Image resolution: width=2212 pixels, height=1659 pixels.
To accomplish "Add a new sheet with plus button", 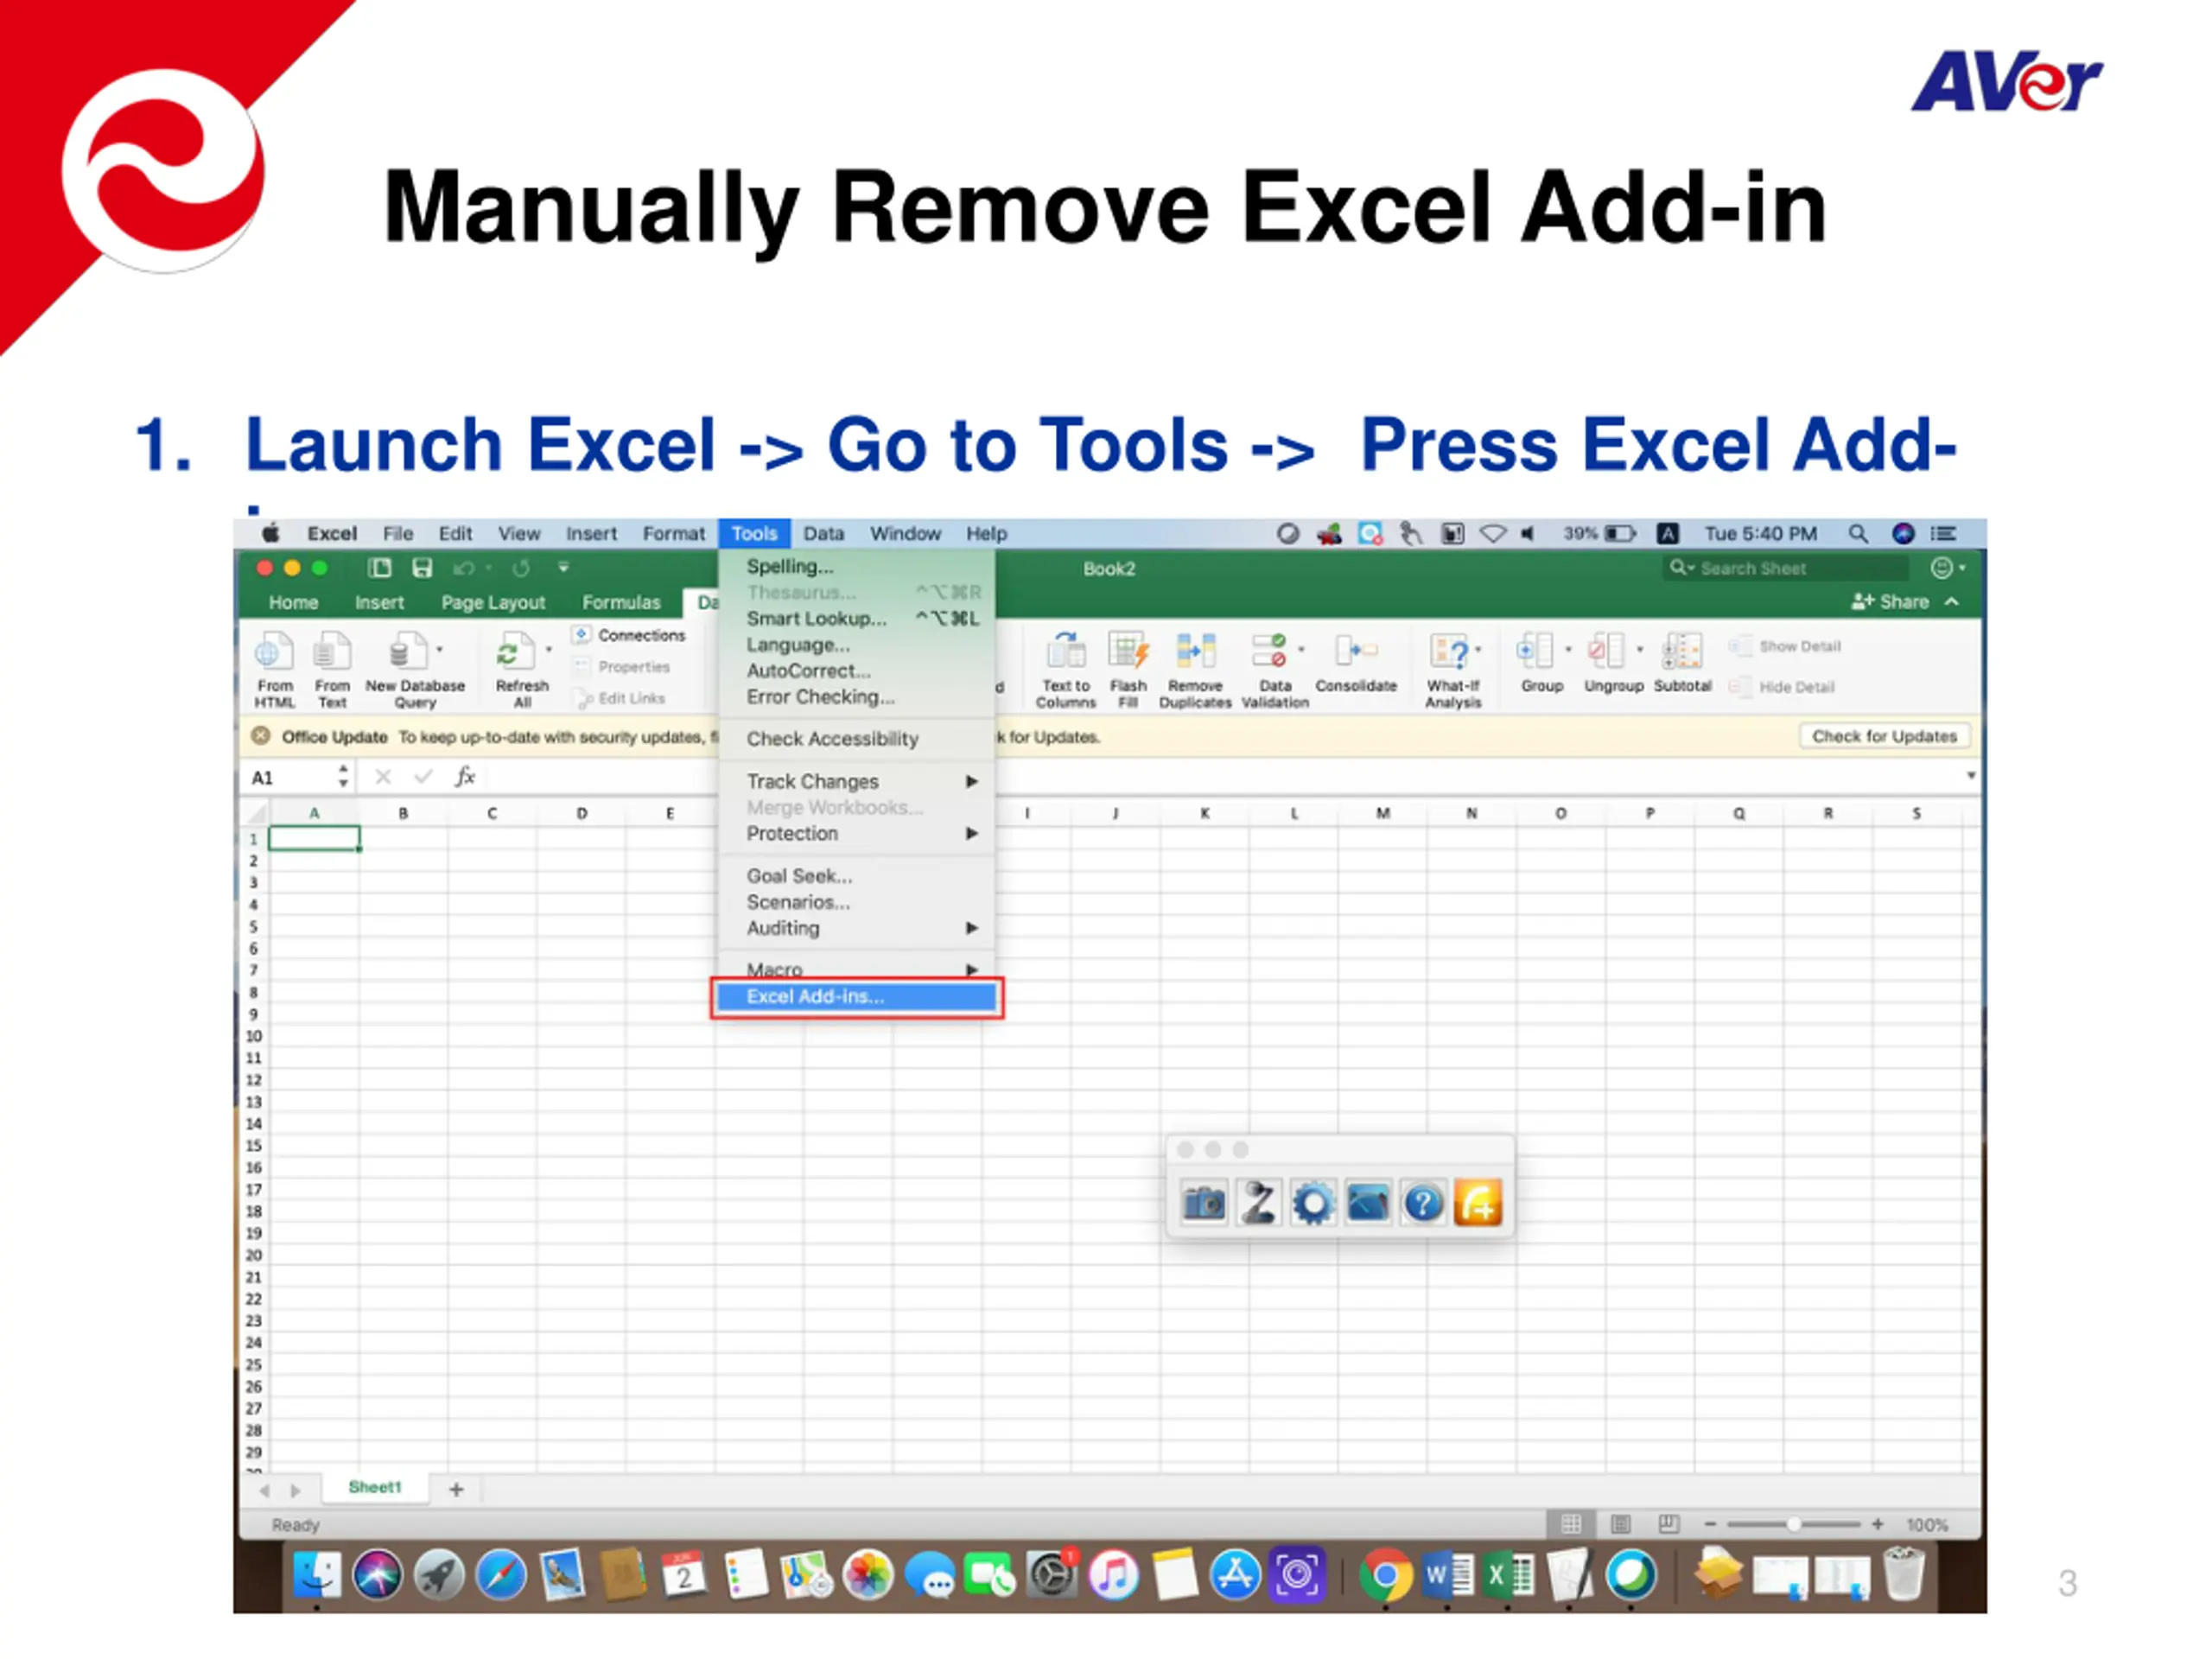I will (x=457, y=1490).
